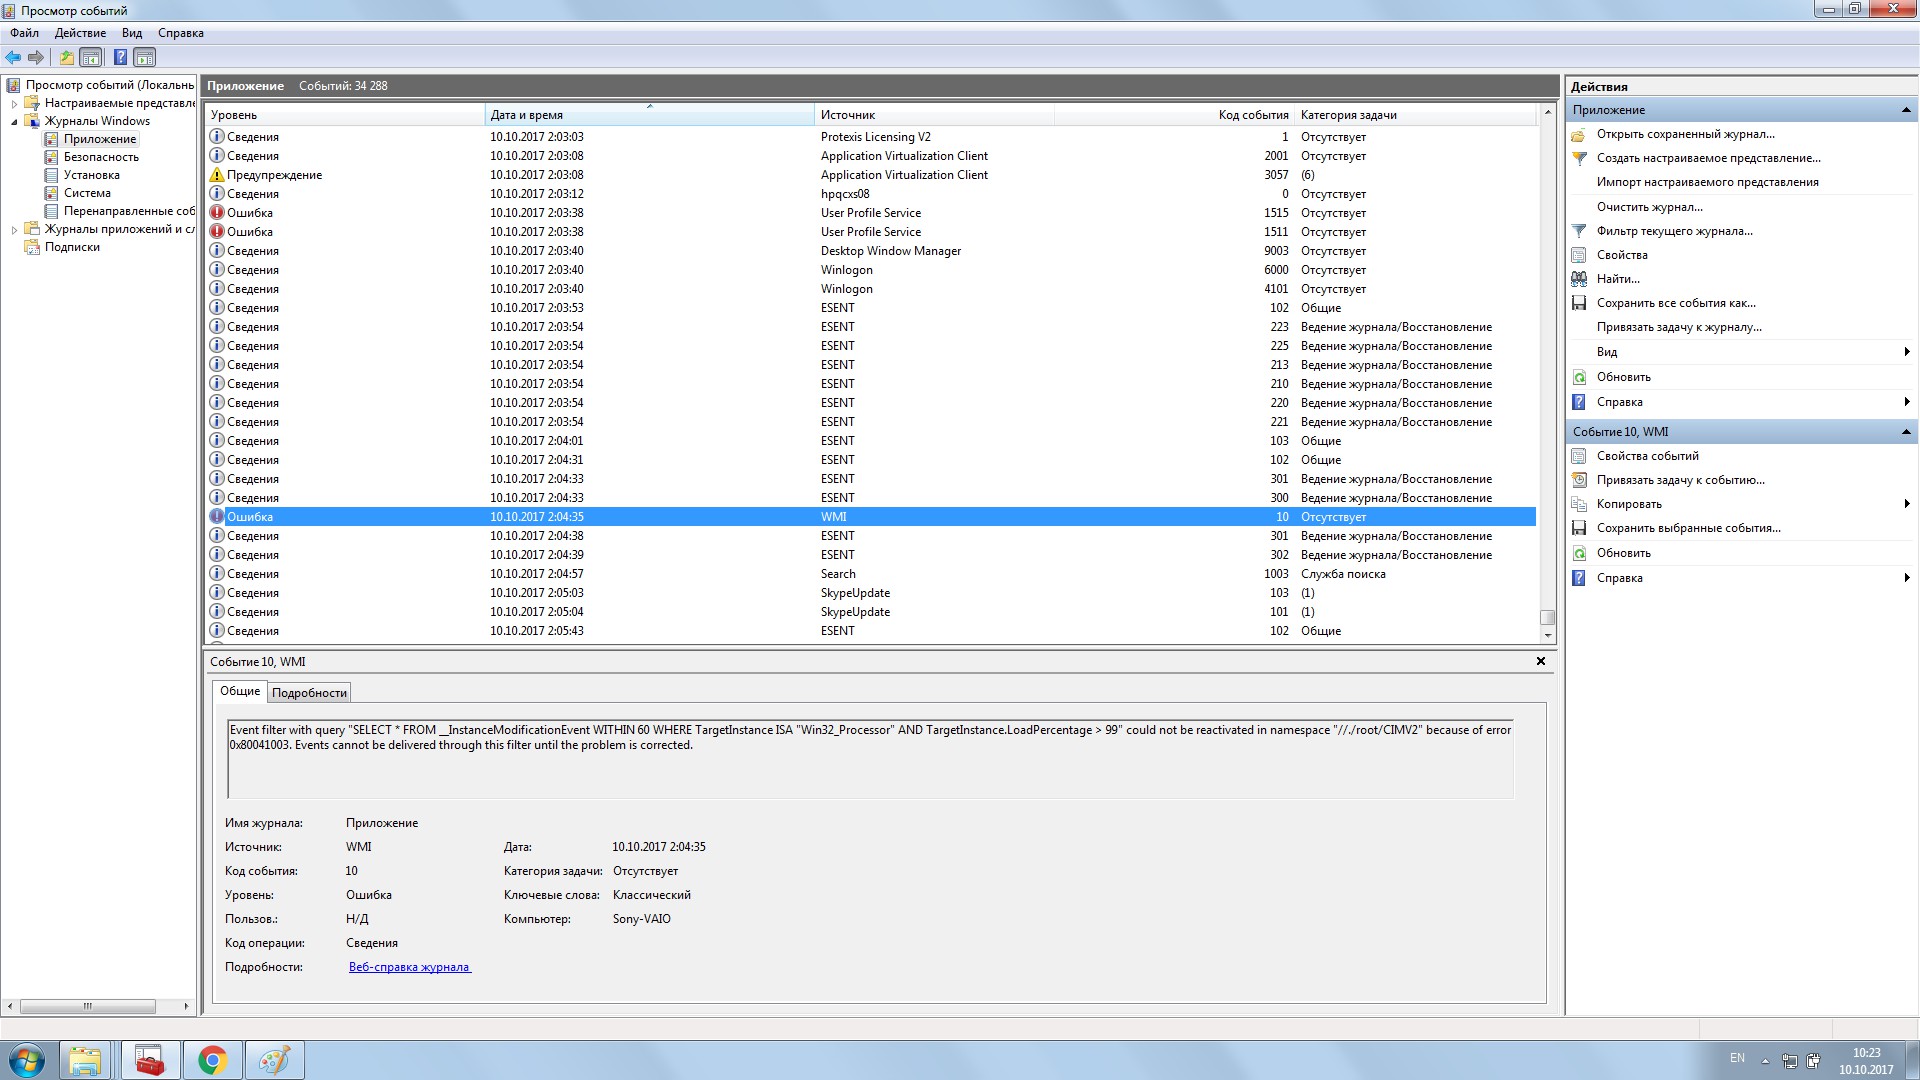Open the Веб-справка журнала link

[409, 967]
